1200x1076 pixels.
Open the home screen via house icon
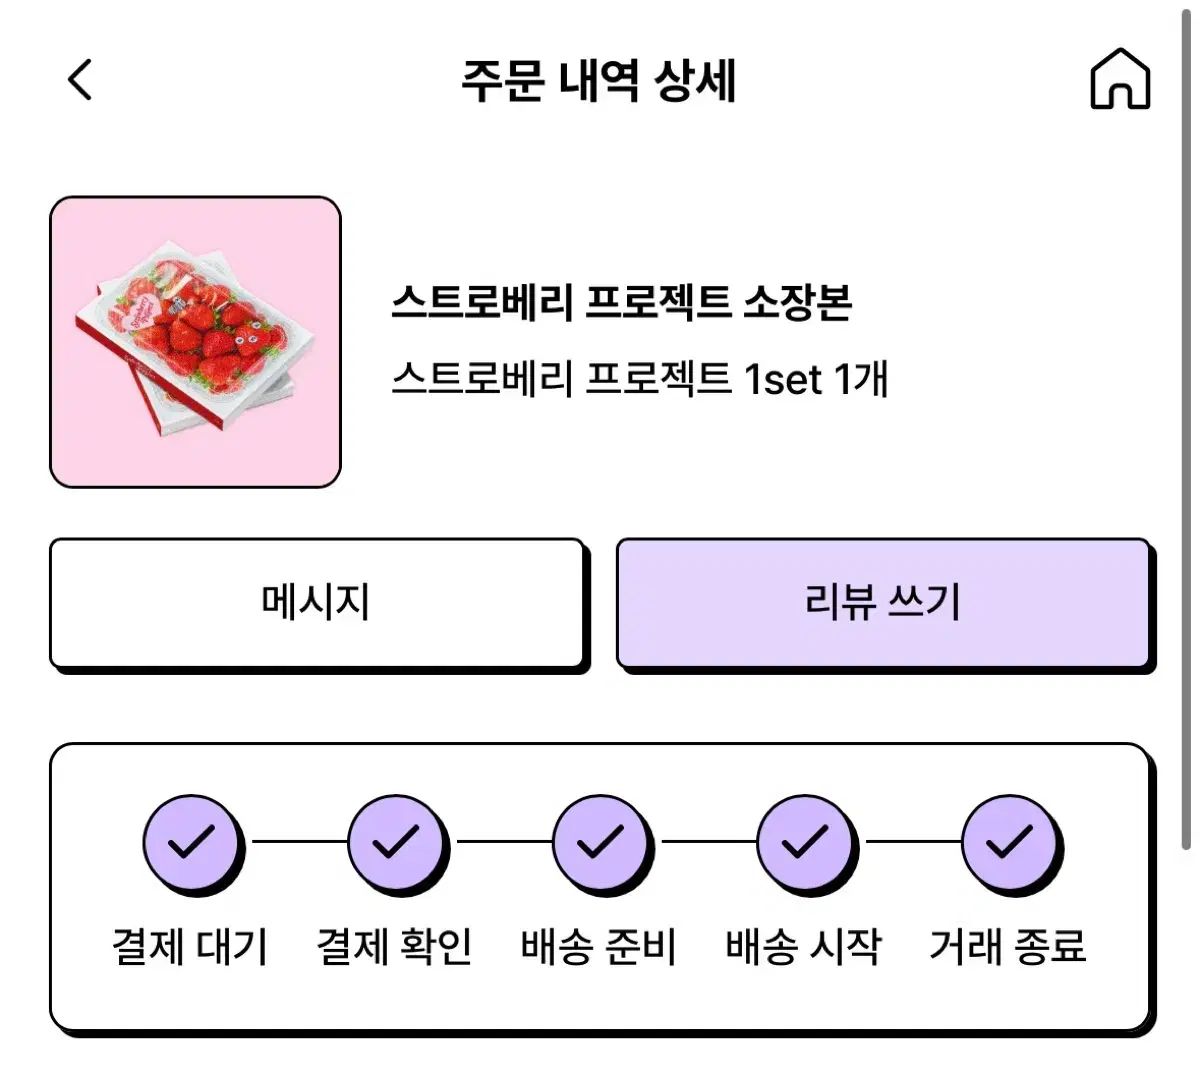point(1120,78)
